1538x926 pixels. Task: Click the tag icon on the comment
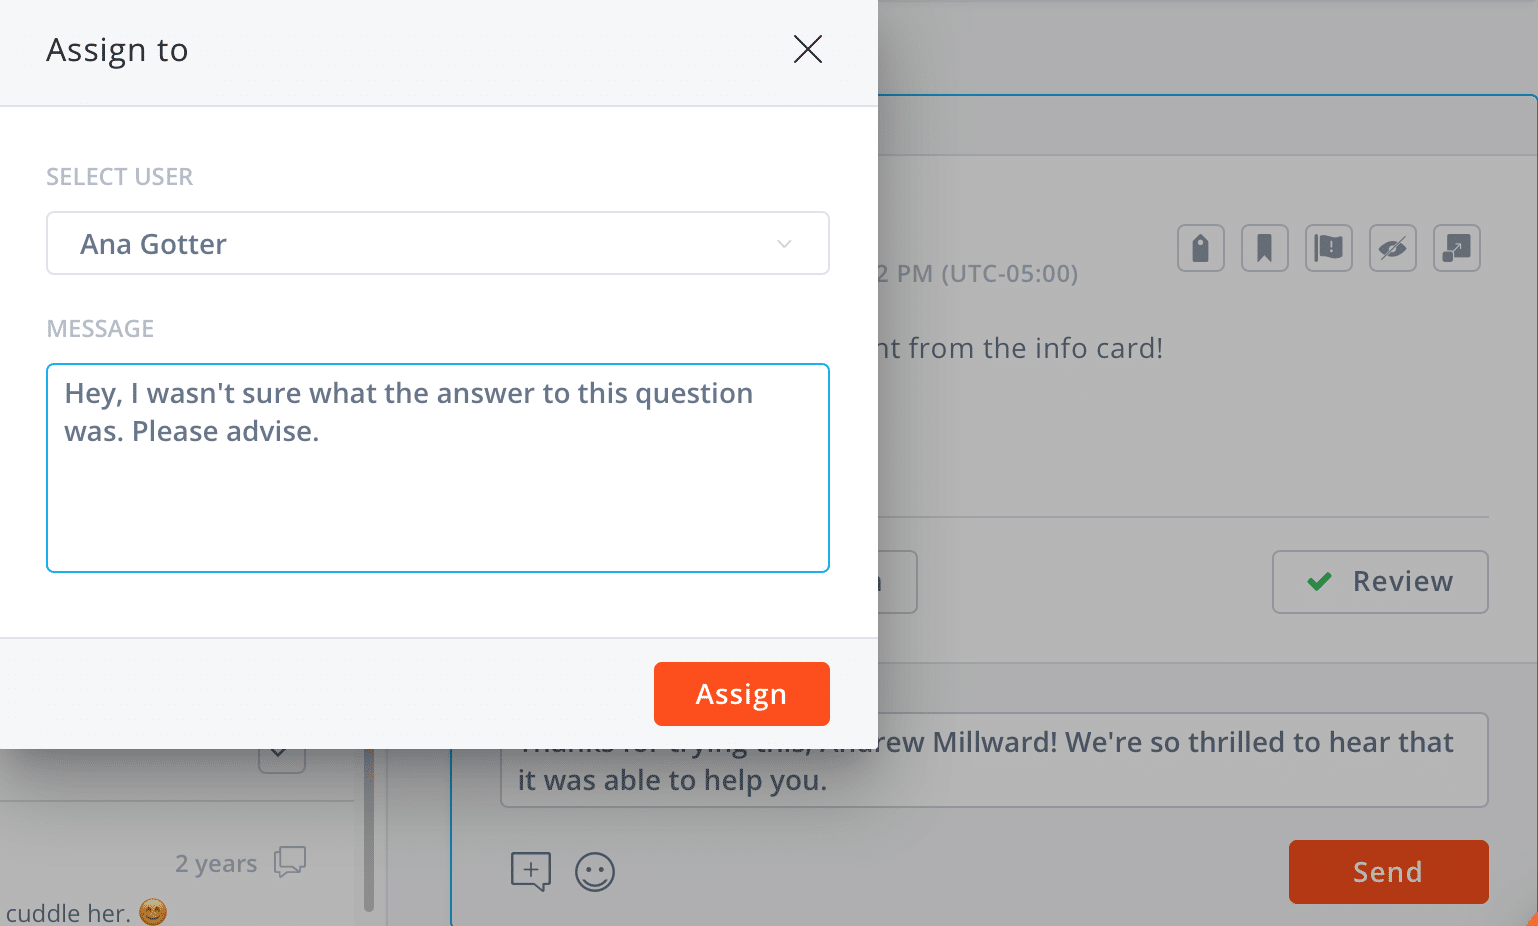point(1200,248)
